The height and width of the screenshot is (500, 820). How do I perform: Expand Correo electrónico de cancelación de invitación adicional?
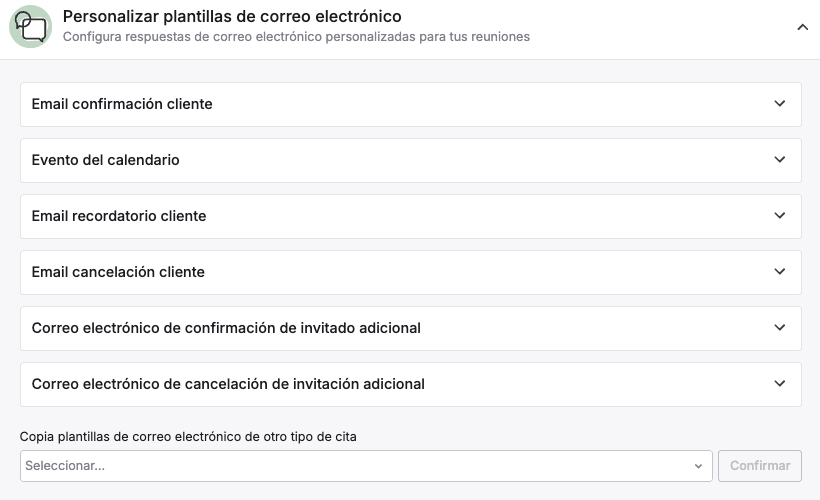pos(411,384)
